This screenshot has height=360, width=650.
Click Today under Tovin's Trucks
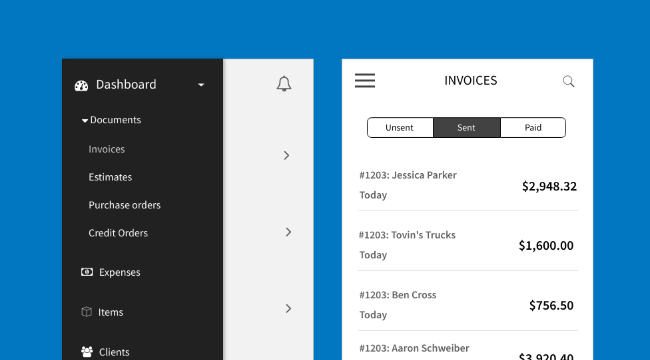click(373, 255)
